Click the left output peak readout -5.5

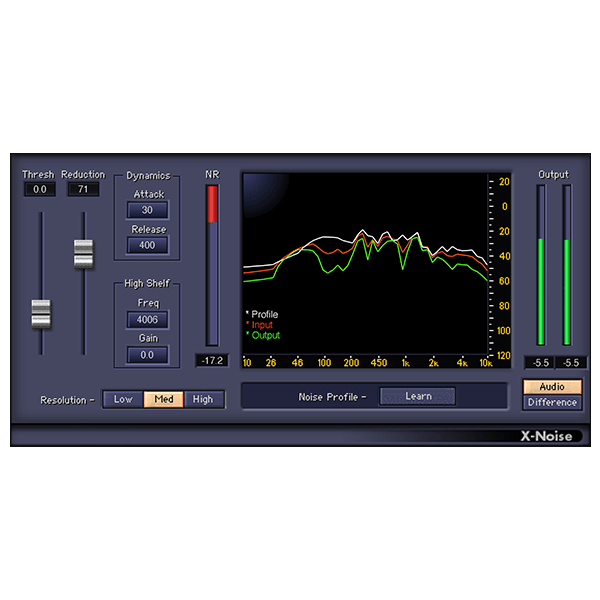(540, 363)
